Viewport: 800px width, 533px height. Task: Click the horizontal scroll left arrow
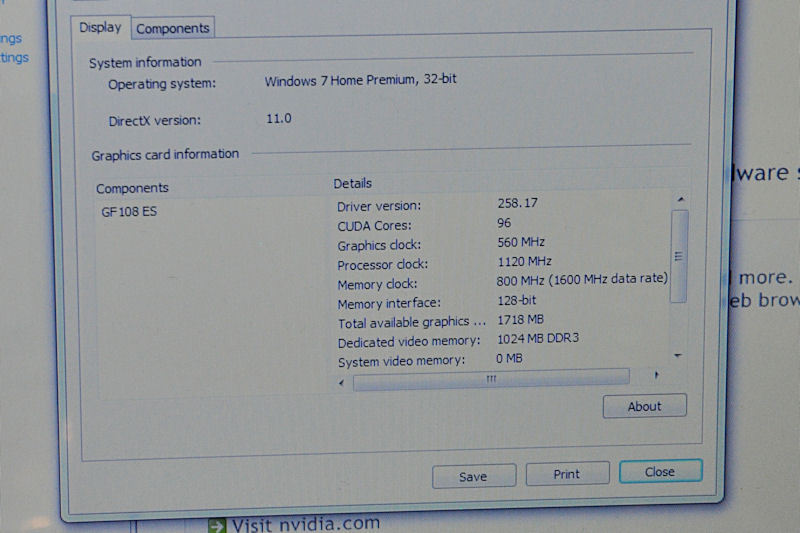click(x=341, y=383)
